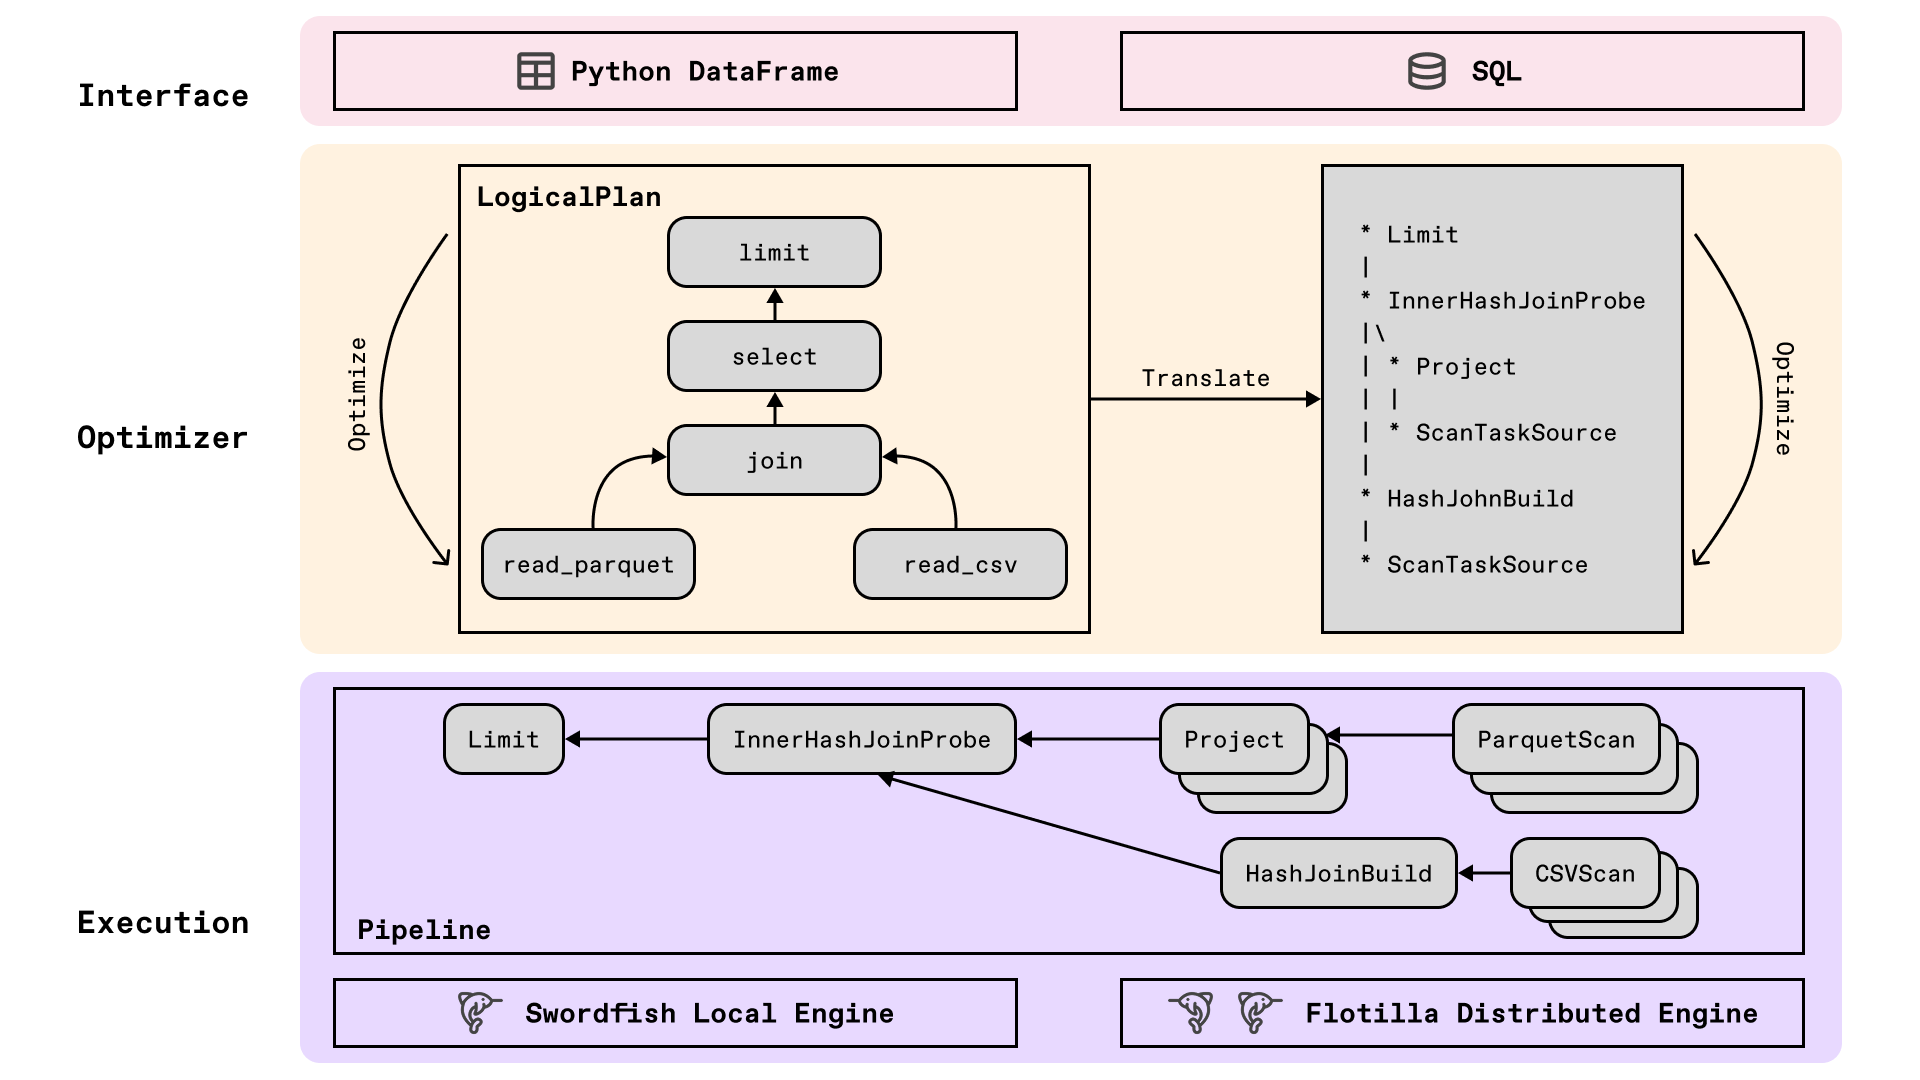Click the Translate arrow between plans
Viewport: 1920px width, 1080px height.
click(x=1205, y=399)
